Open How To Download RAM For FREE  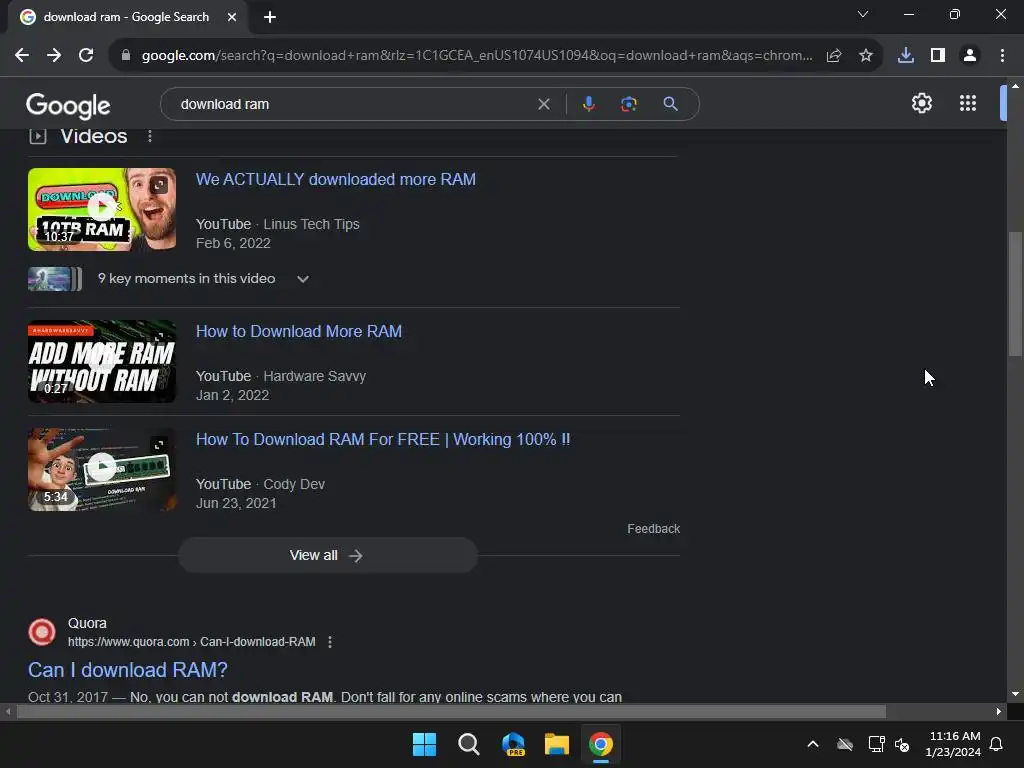pyautogui.click(x=383, y=440)
